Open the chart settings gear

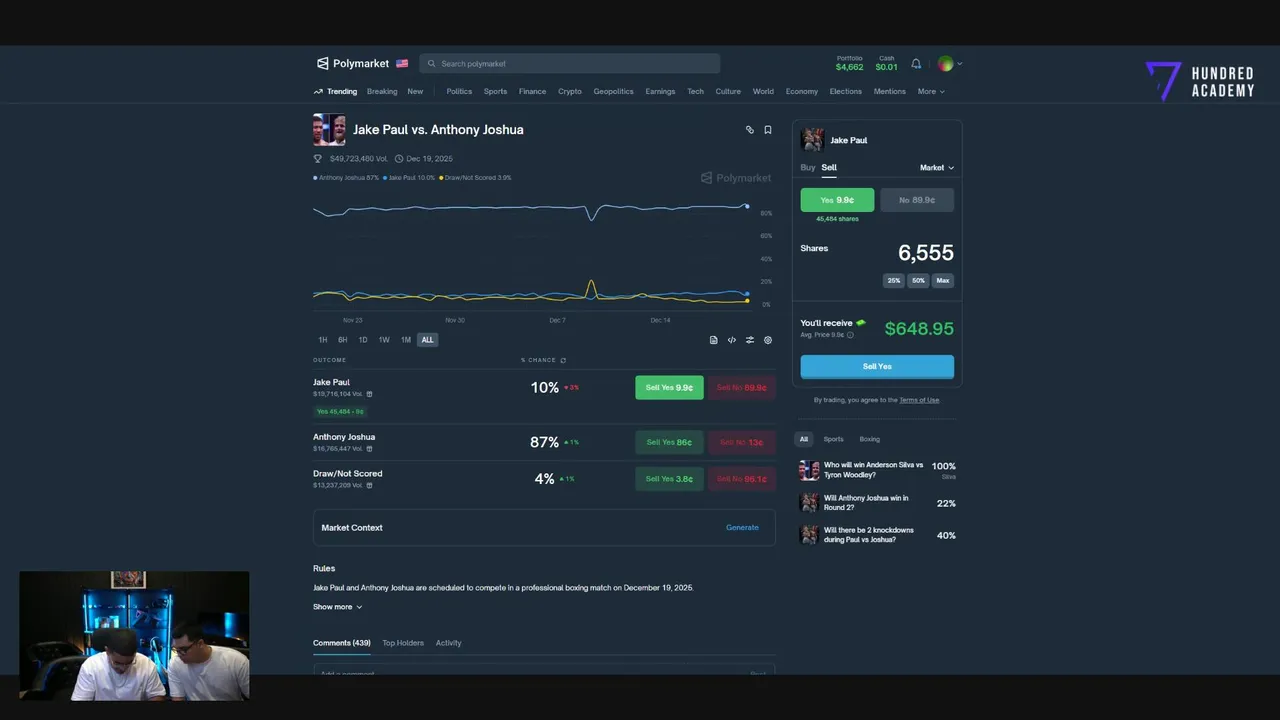pyautogui.click(x=768, y=340)
